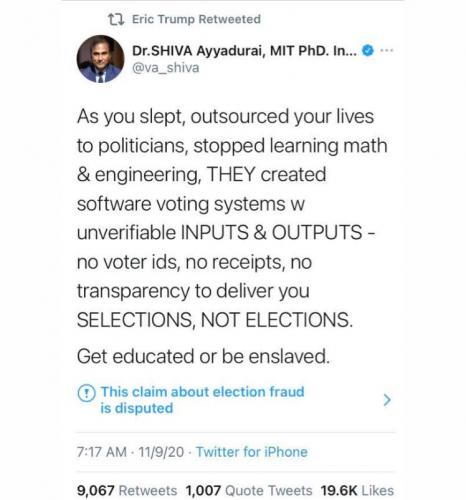The height and width of the screenshot is (500, 466).
Task: Click the retweet arrows icon
Action: (116, 19)
